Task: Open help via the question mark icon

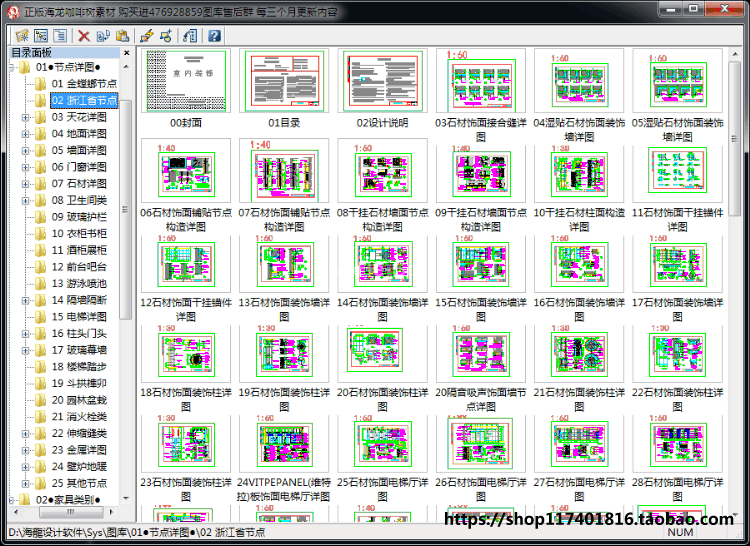Action: click(214, 36)
